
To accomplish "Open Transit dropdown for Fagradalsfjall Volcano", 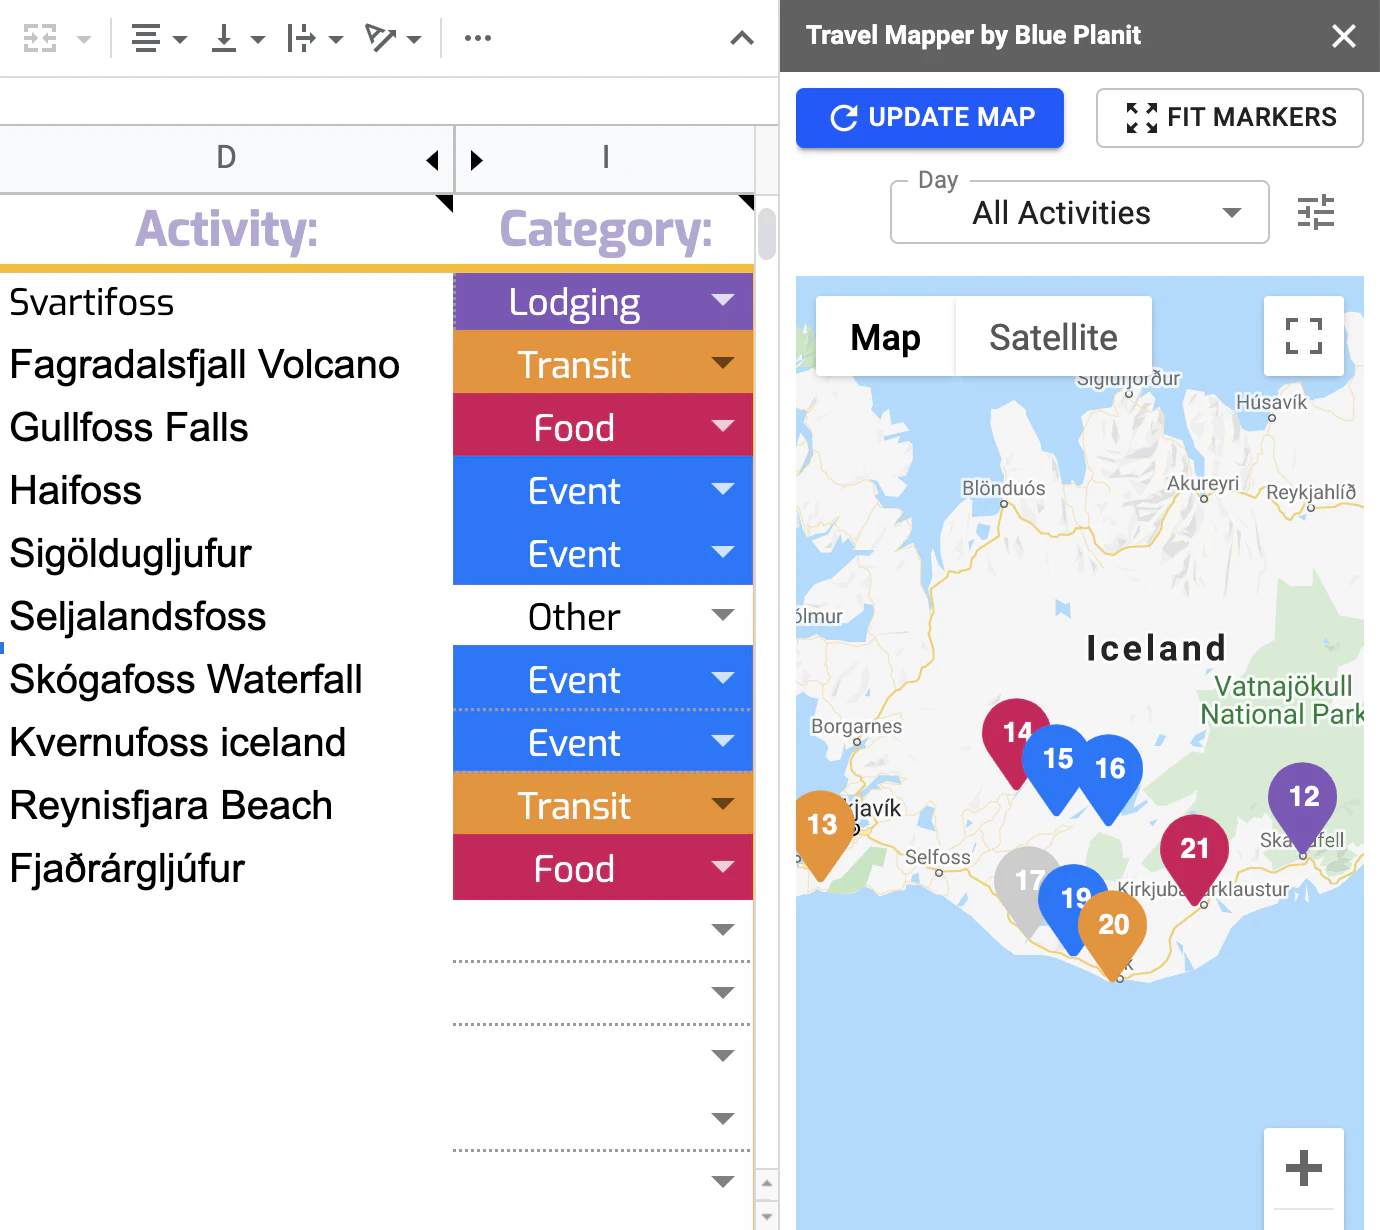I will (x=723, y=363).
